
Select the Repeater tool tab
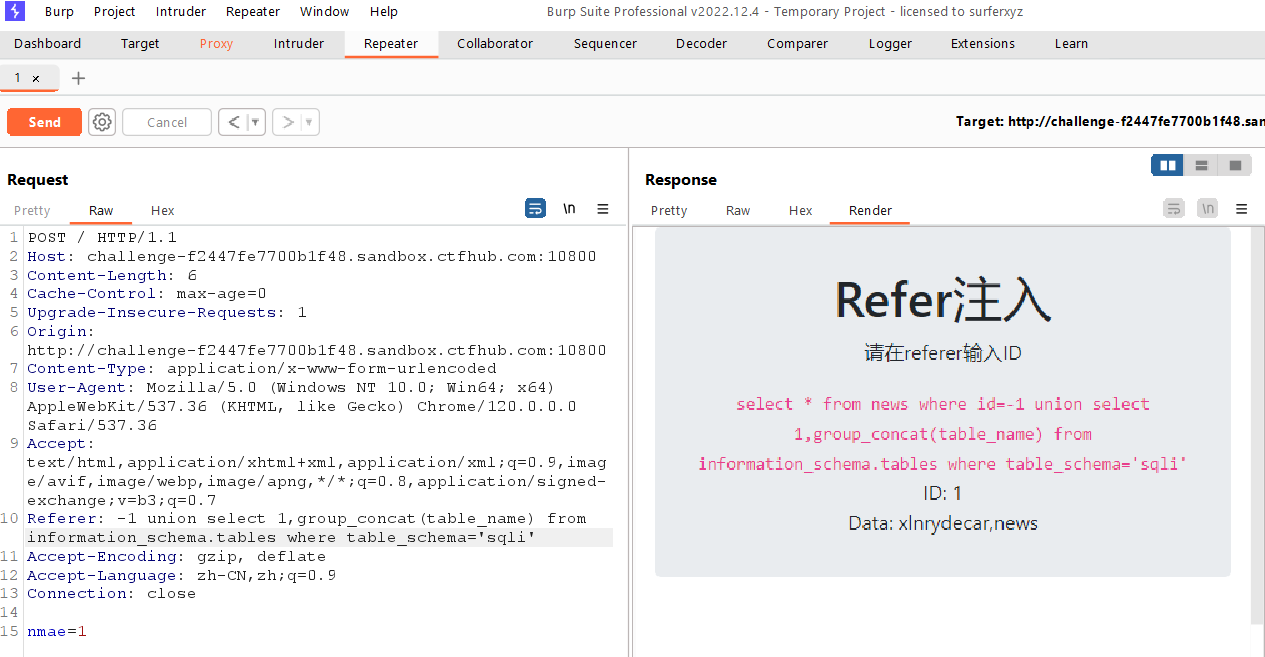tap(391, 43)
